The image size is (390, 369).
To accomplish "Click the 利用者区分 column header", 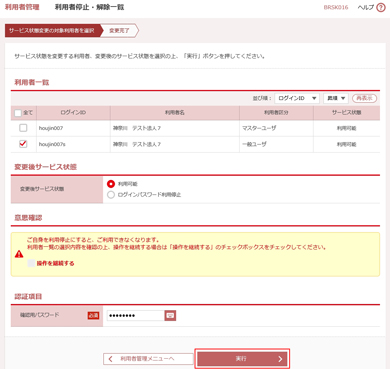I will tap(276, 113).
